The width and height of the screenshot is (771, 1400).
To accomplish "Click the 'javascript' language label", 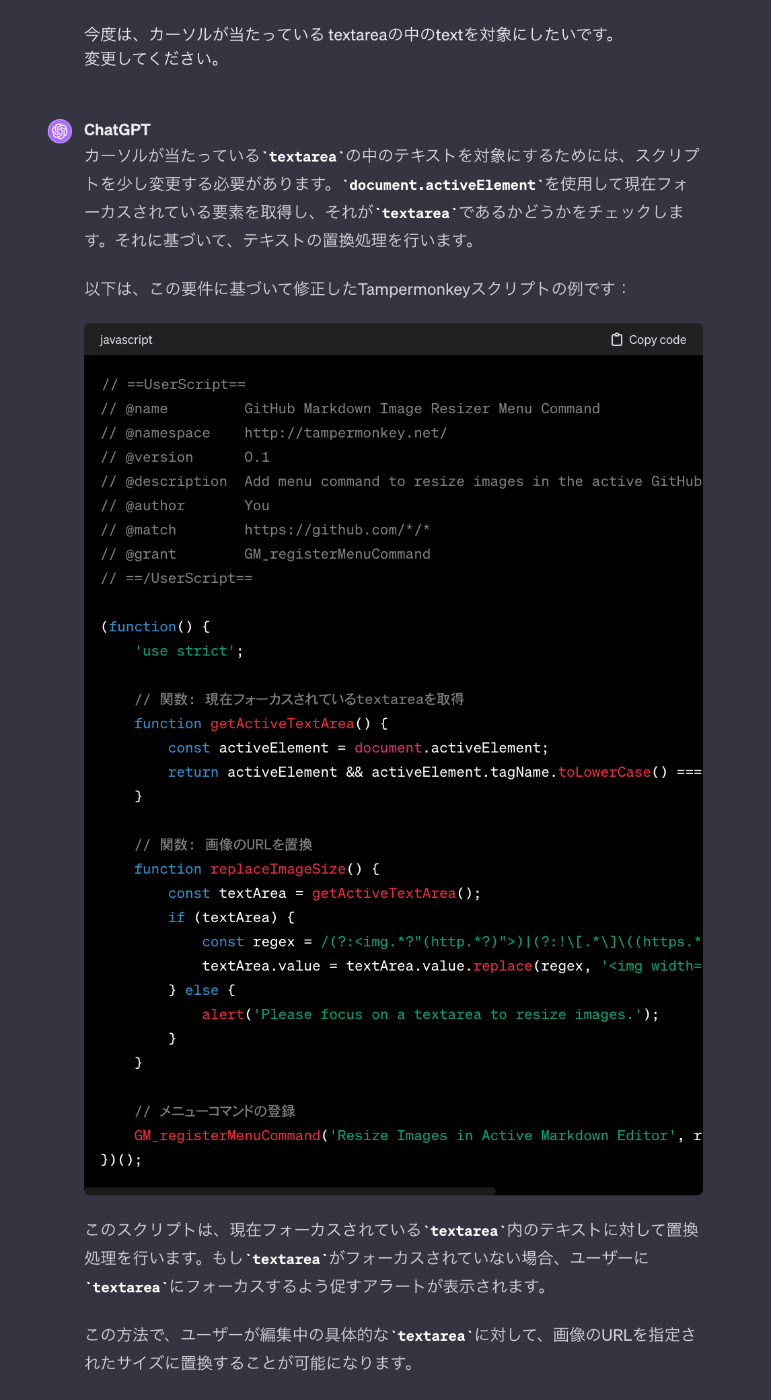I will [x=126, y=340].
